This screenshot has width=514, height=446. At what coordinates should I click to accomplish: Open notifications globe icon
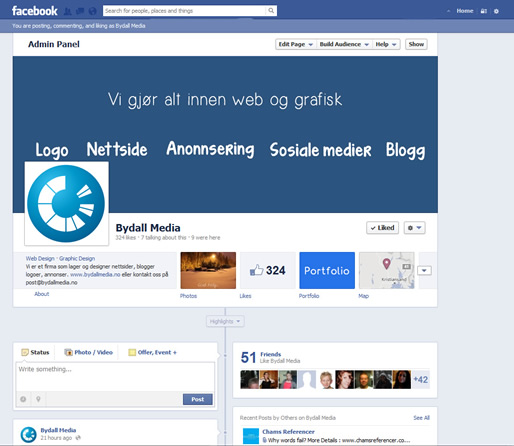pos(92,12)
